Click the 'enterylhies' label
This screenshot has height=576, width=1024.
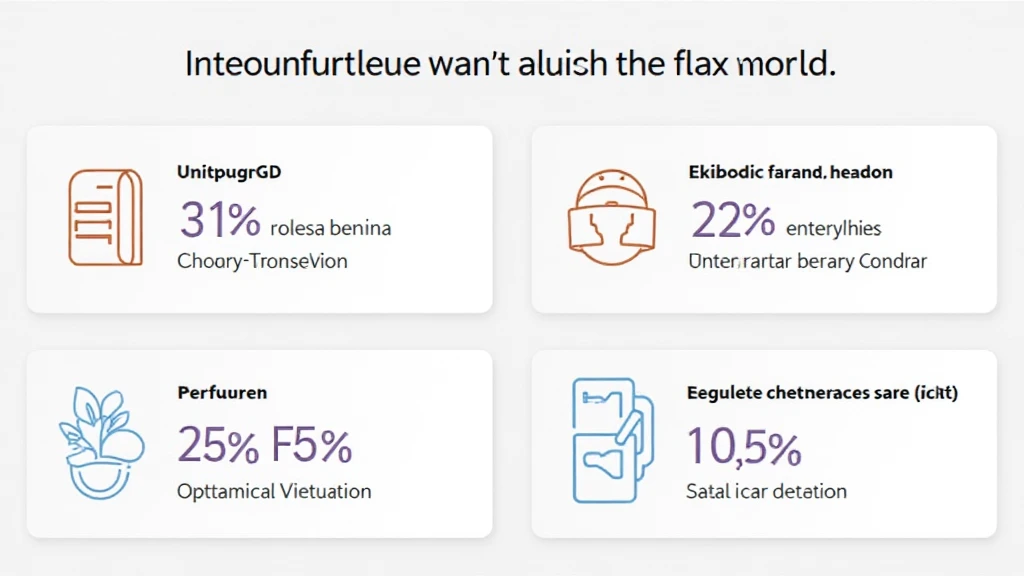[834, 229]
